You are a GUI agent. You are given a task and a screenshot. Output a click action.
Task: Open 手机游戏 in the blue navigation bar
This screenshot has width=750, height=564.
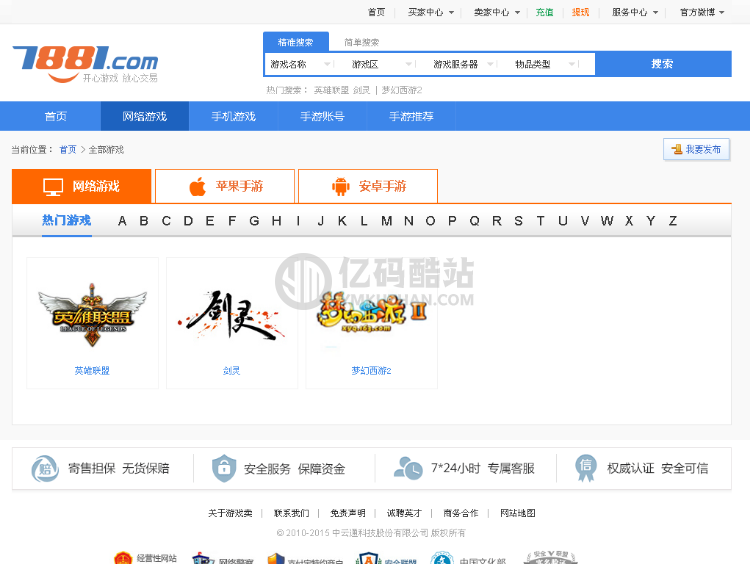coord(233,116)
